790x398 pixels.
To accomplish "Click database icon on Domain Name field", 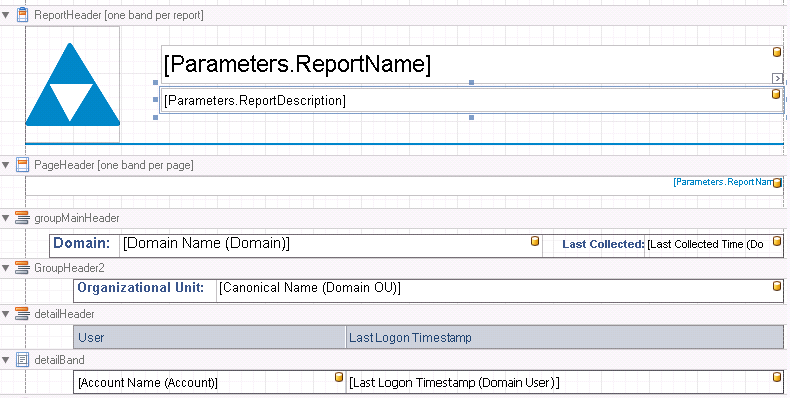I will click(535, 241).
